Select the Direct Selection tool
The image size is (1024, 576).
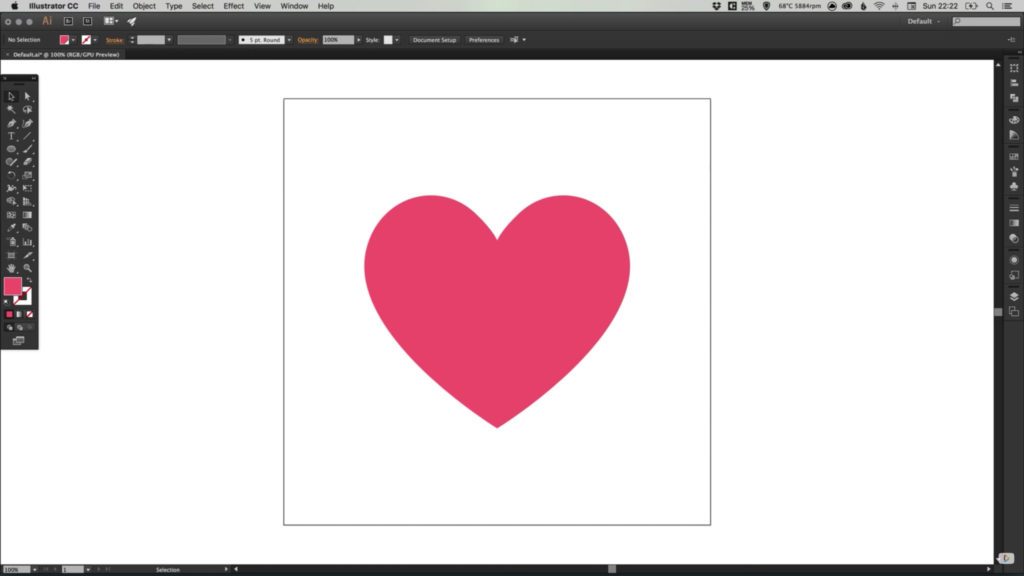pyautogui.click(x=28, y=96)
